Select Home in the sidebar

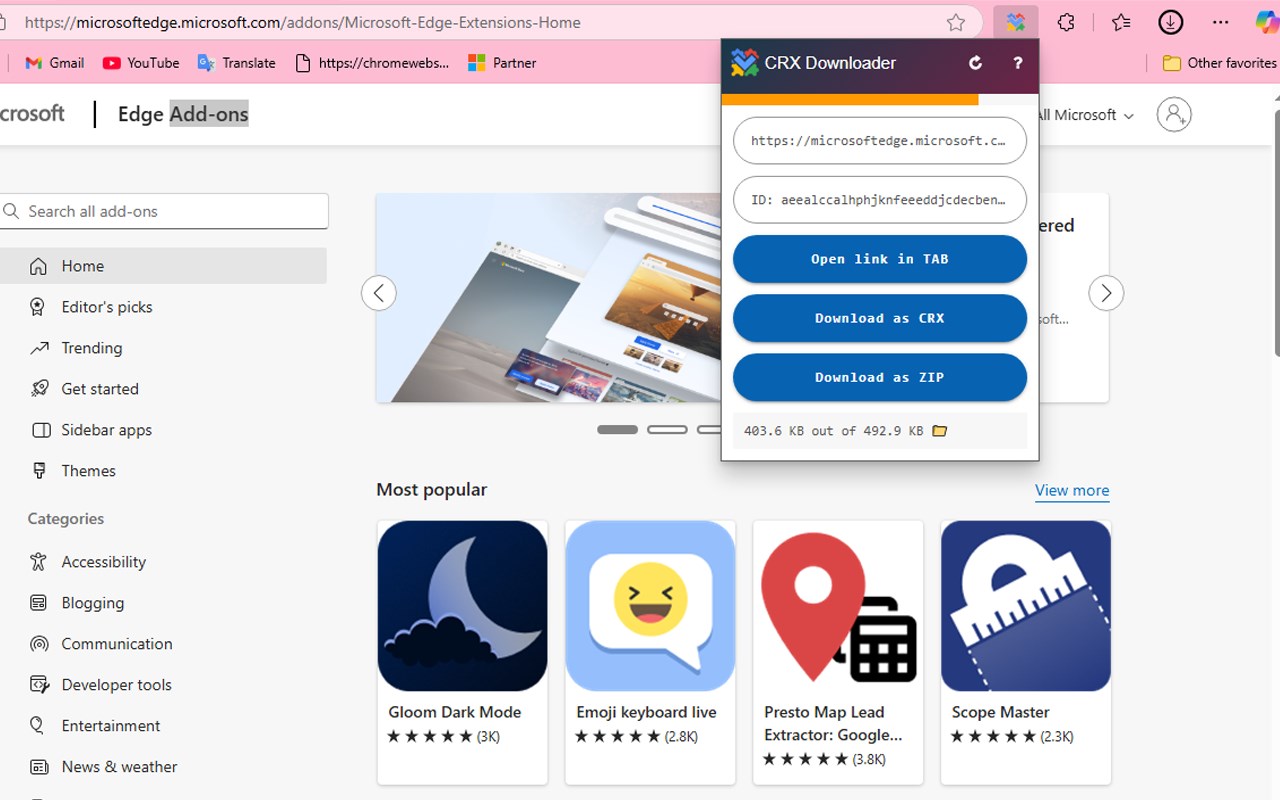(163, 266)
